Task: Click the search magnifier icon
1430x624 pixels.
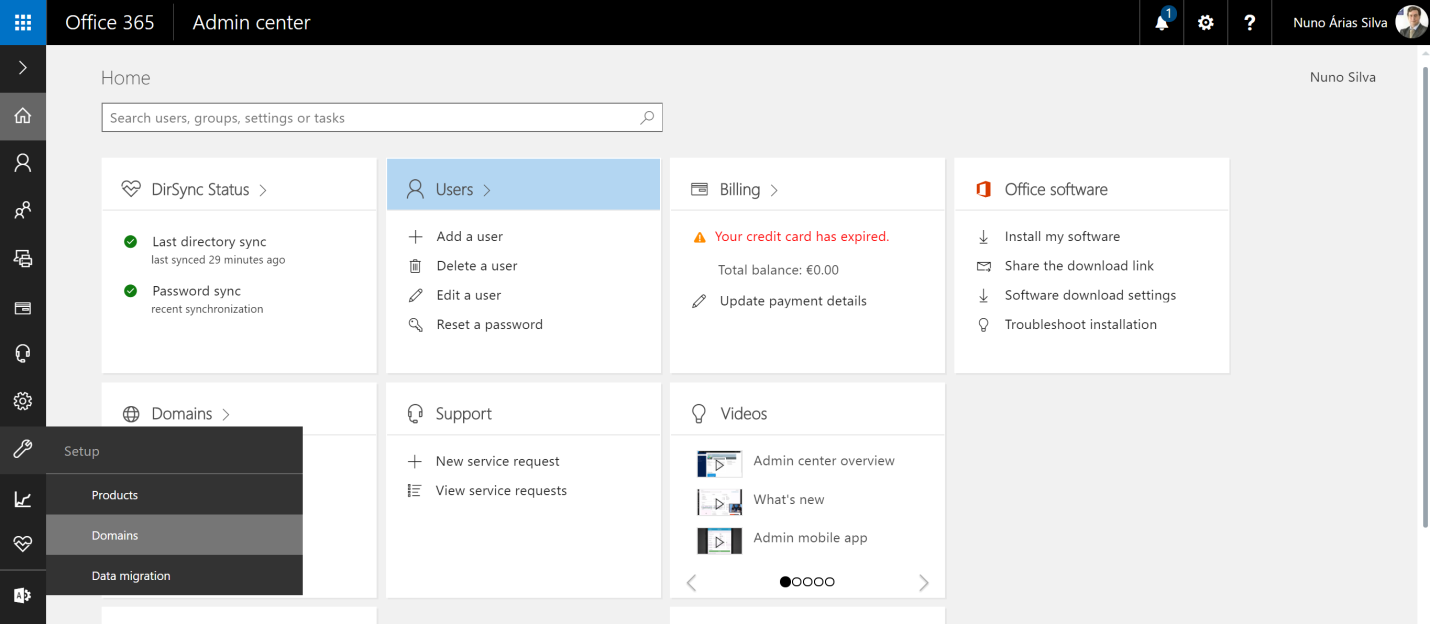Action: click(x=647, y=118)
